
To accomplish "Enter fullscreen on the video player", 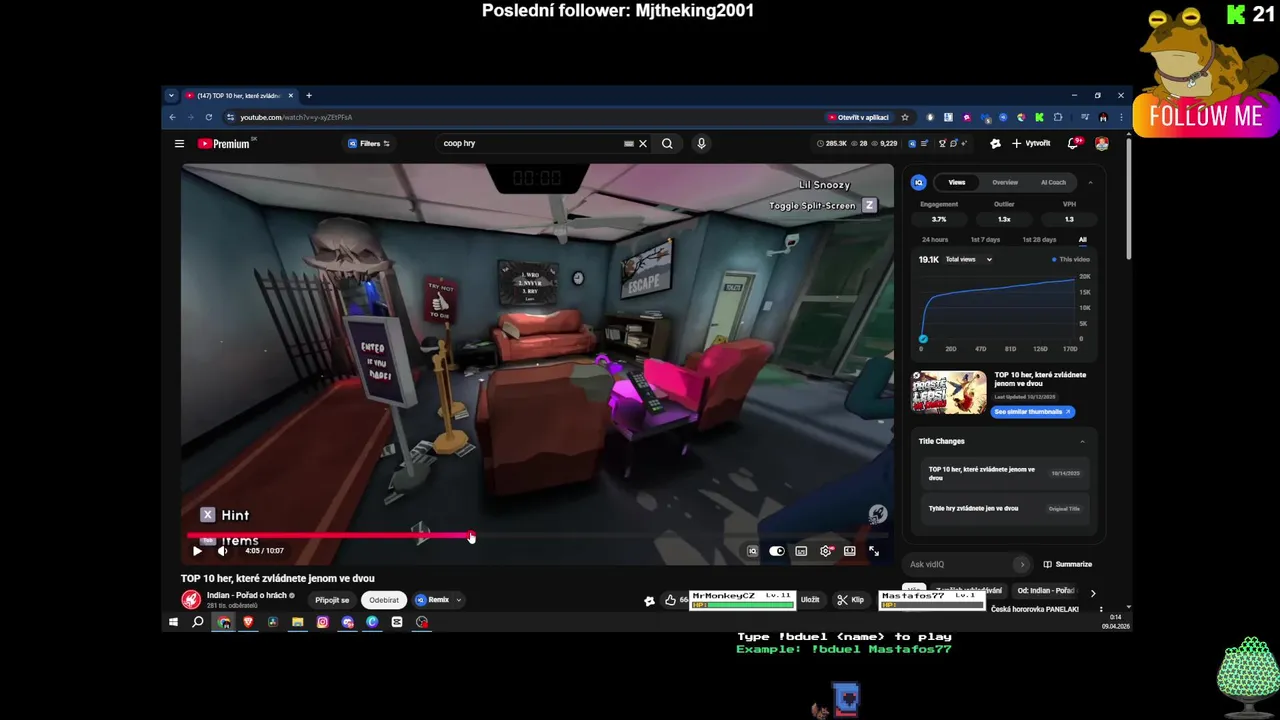I will (874, 551).
